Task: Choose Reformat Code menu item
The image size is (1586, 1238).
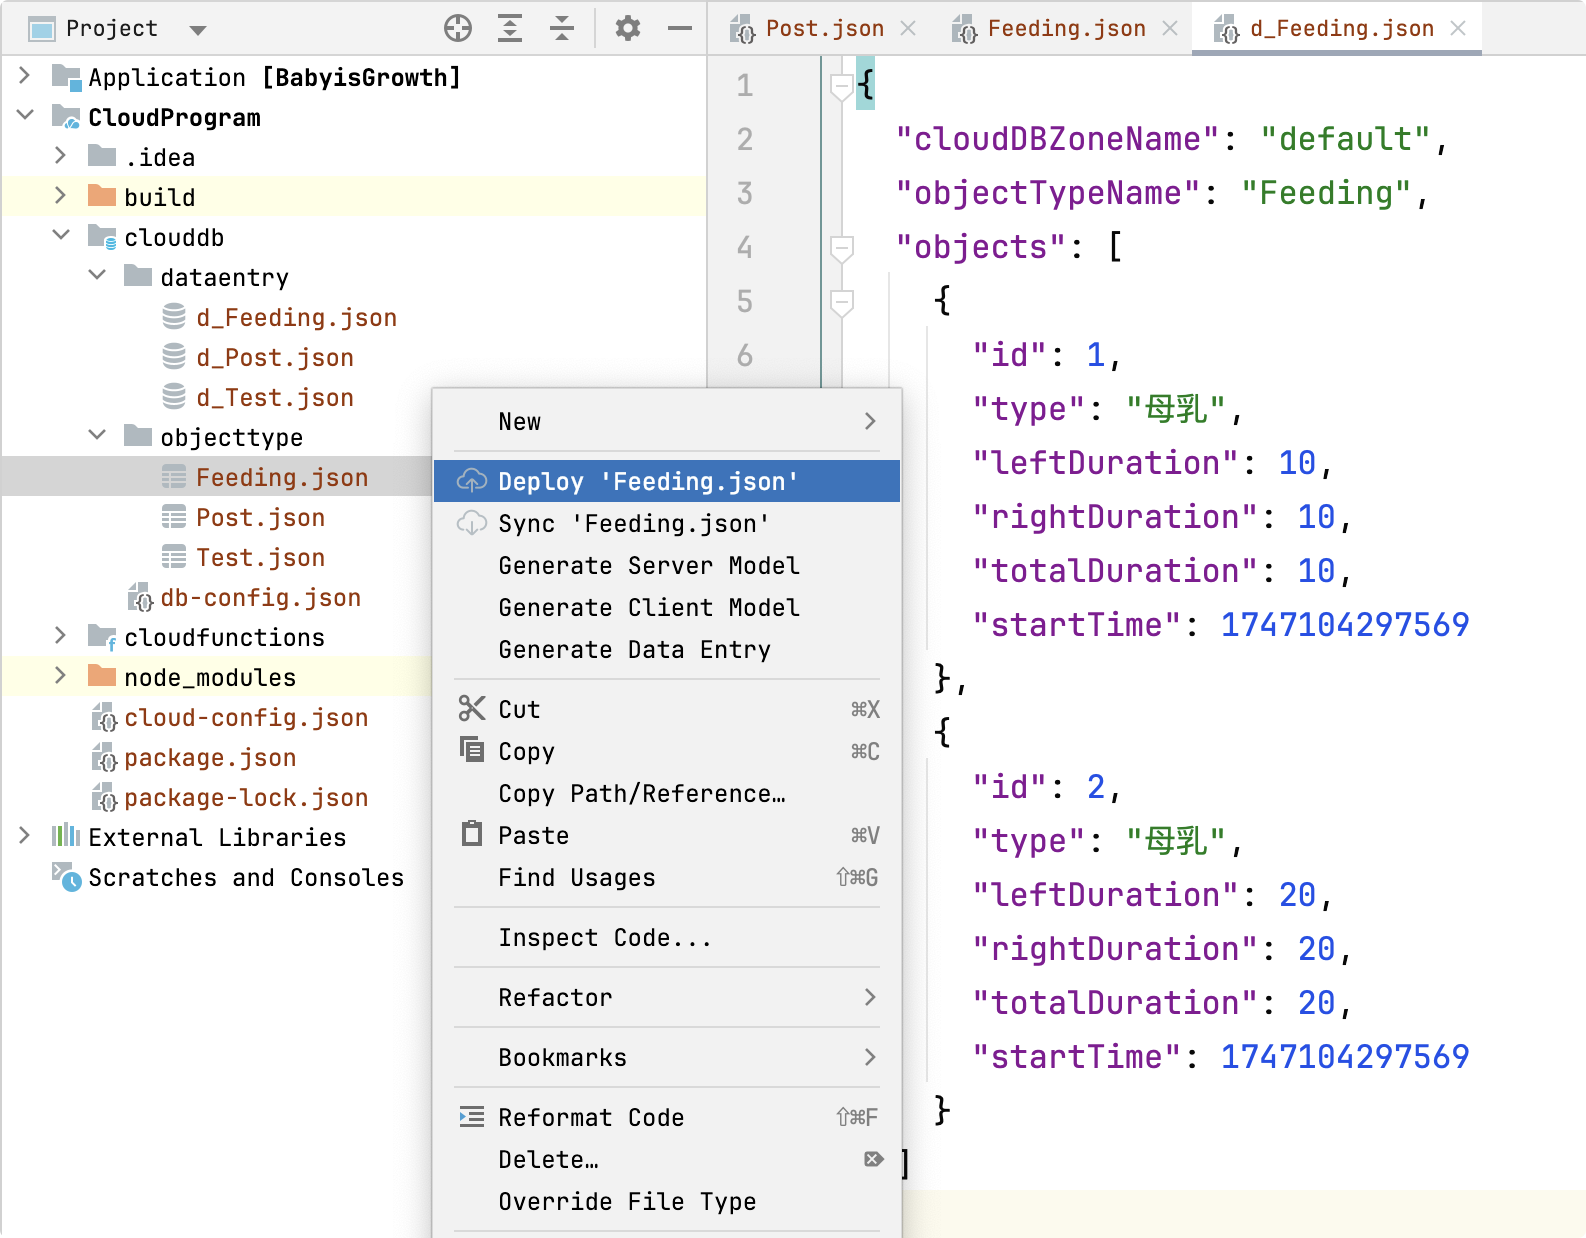Action: click(667, 1117)
